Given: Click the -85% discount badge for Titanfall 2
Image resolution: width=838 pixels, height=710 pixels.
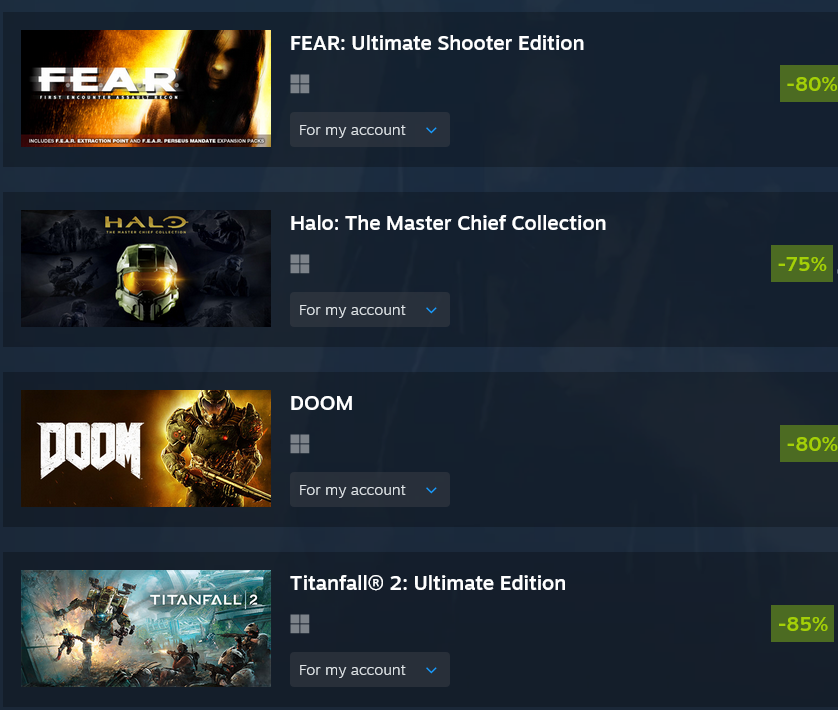Looking at the screenshot, I should coord(802,624).
